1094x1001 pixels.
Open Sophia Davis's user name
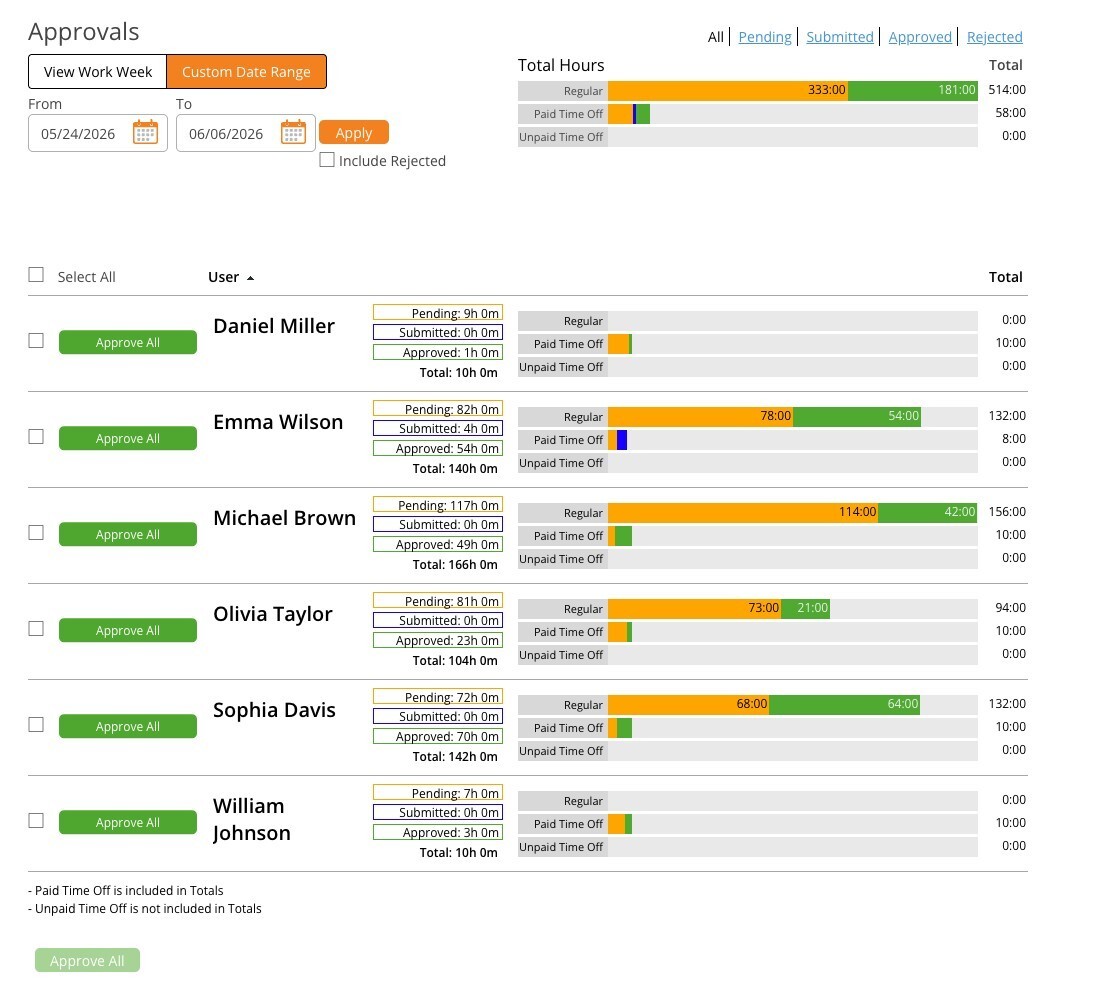(x=274, y=710)
